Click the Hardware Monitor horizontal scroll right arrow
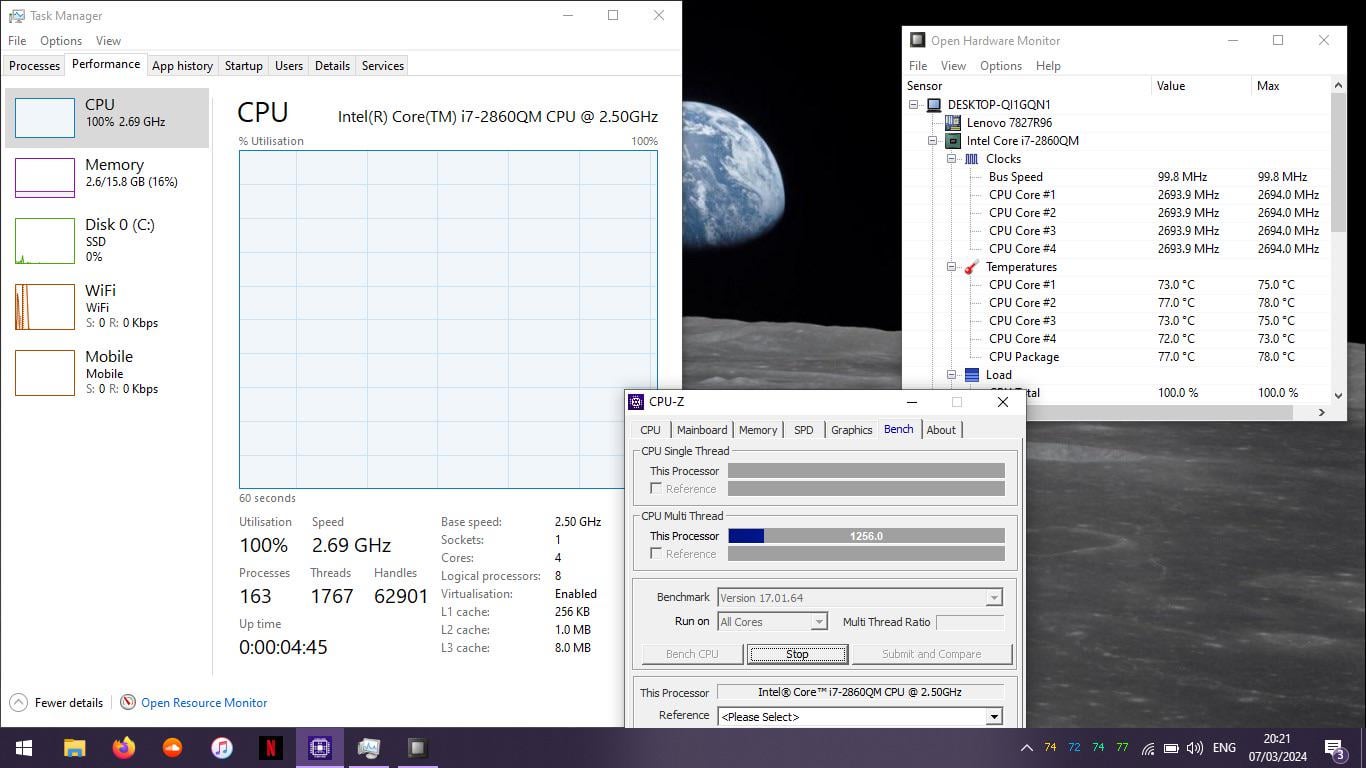The width and height of the screenshot is (1366, 768). [1321, 412]
